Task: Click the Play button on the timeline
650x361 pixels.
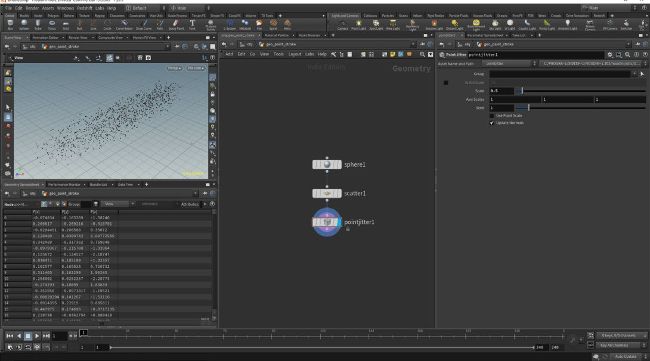Action: [37, 336]
